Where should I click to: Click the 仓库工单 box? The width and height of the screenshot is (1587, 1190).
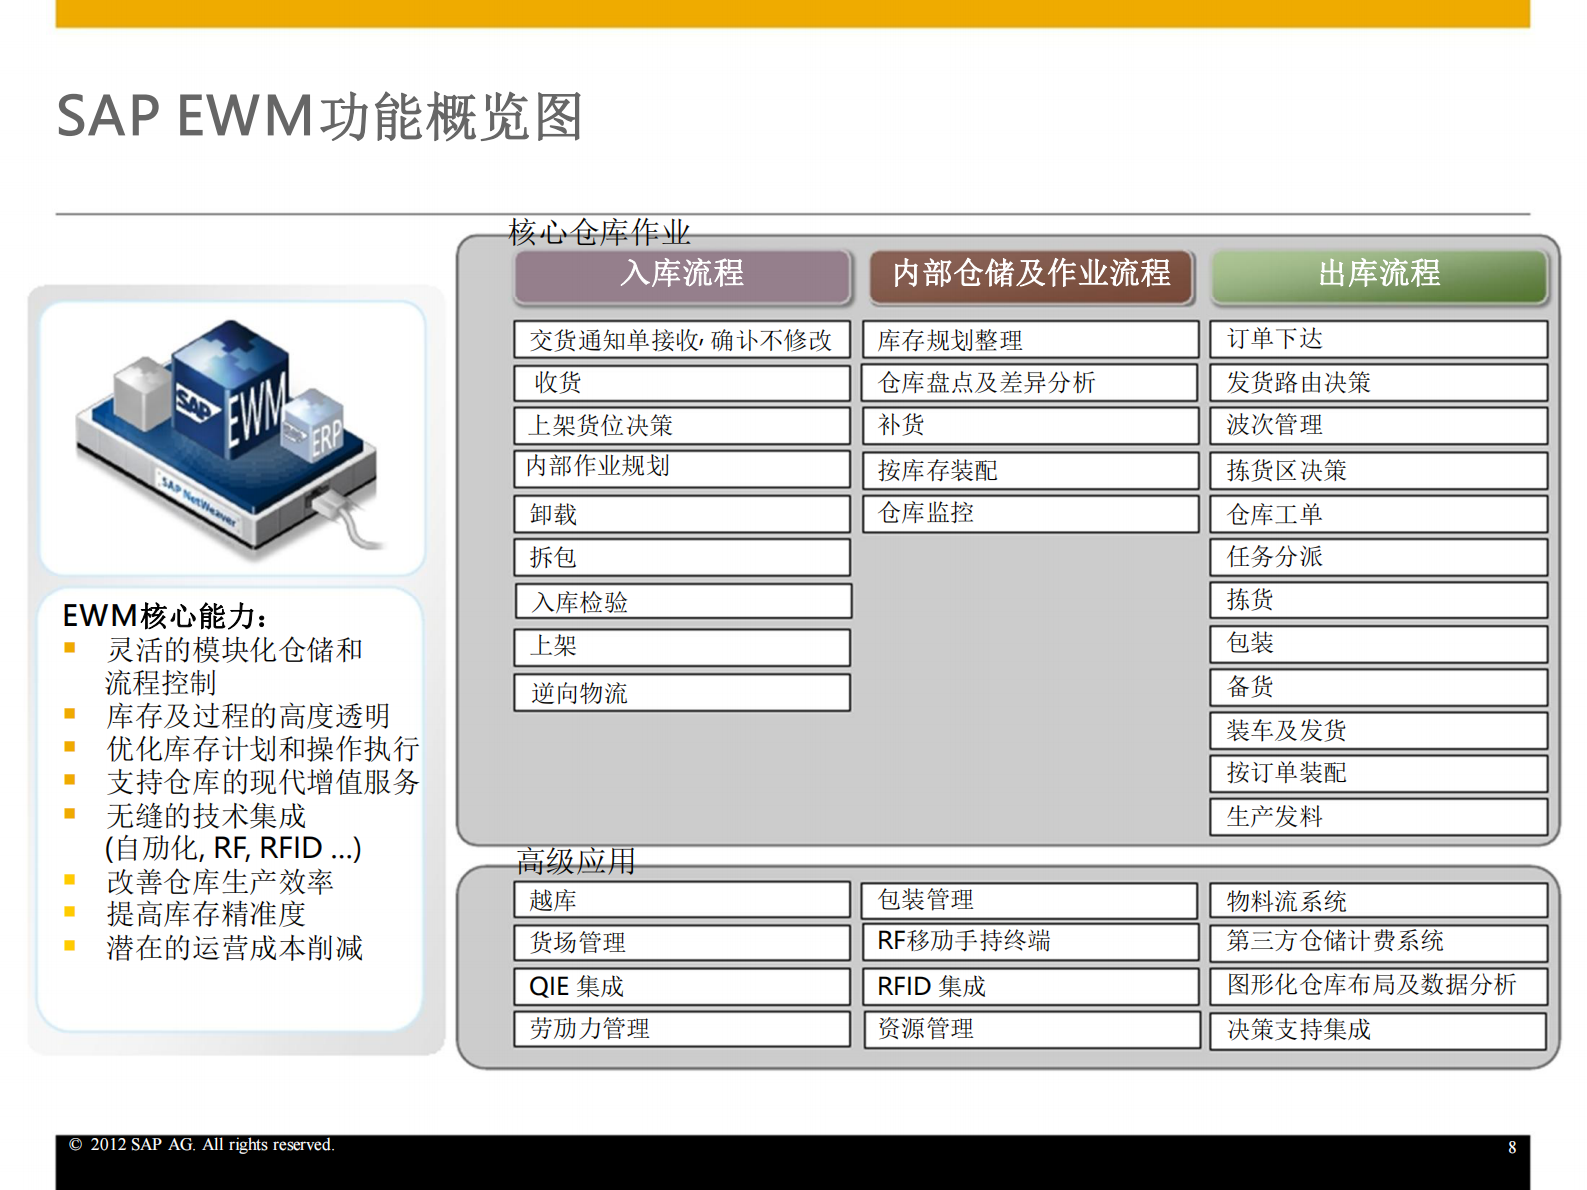tap(1379, 514)
